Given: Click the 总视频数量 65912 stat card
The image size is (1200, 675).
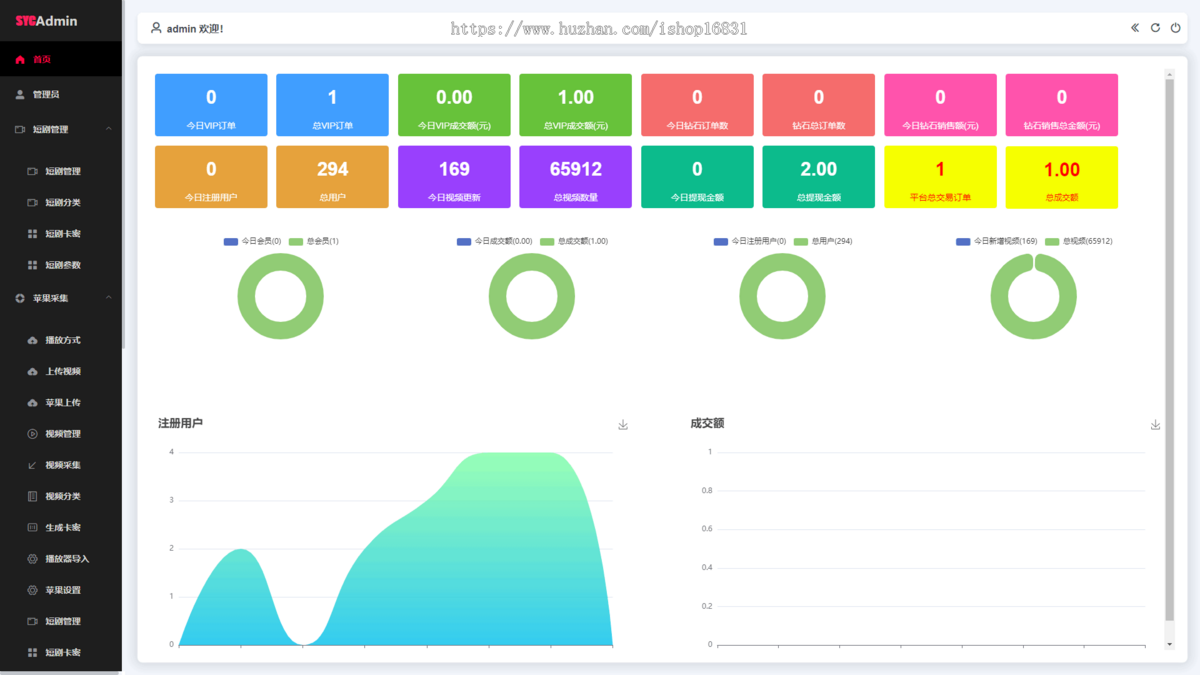Looking at the screenshot, I should (575, 177).
